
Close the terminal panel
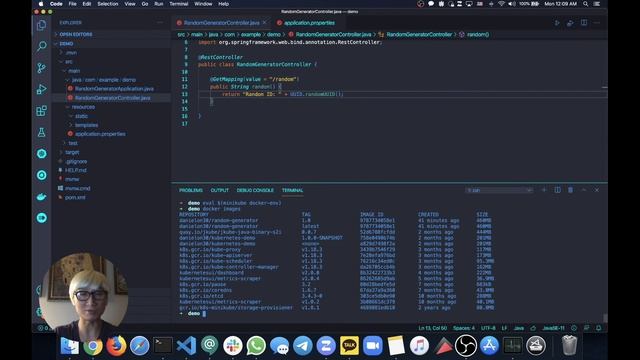(x=597, y=190)
